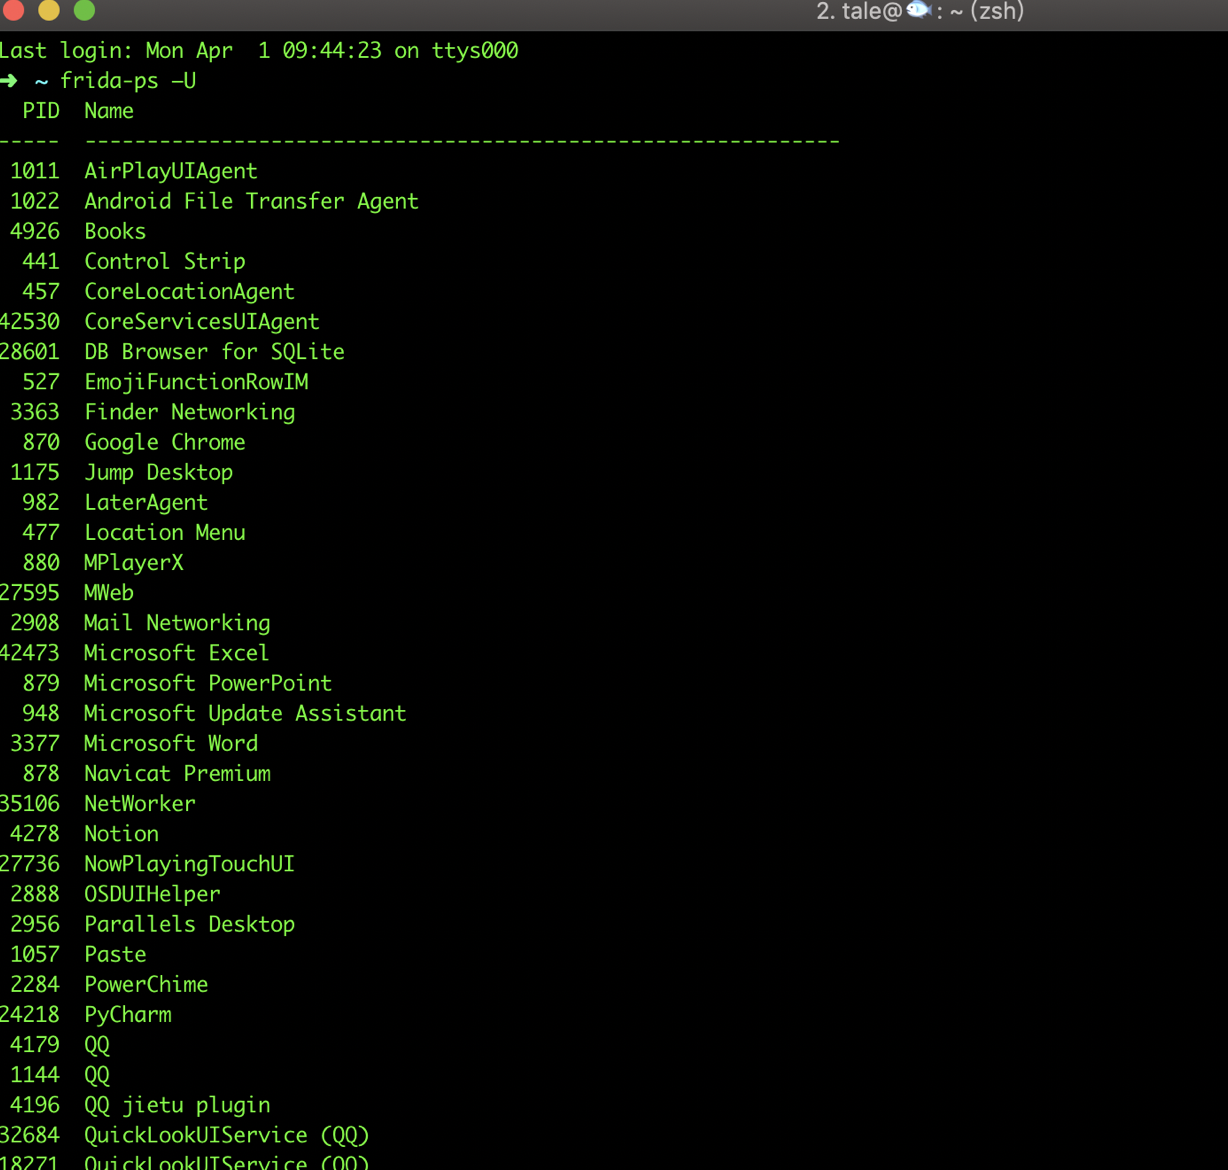The image size is (1228, 1170).
Task: Click the 'PyCharm' process name
Action: click(128, 1014)
